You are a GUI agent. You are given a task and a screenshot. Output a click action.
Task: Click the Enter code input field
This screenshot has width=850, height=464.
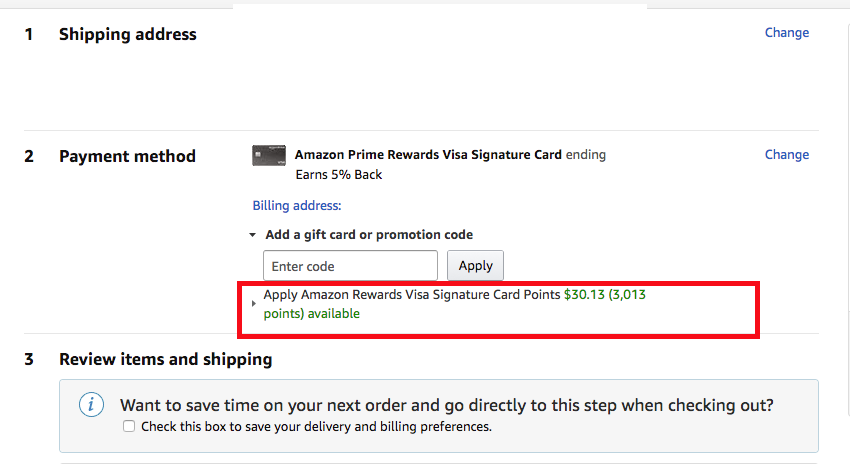(350, 266)
